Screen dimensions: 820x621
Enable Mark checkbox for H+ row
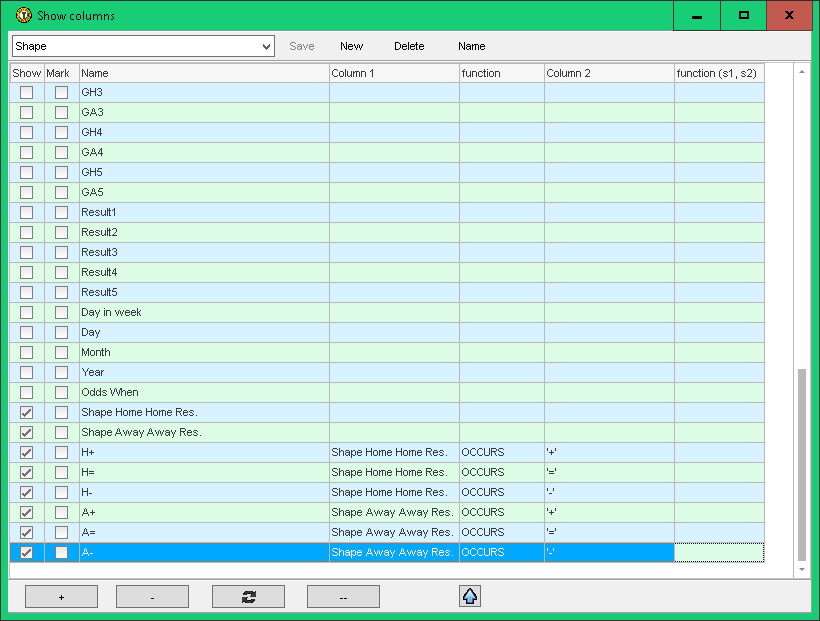pos(62,453)
